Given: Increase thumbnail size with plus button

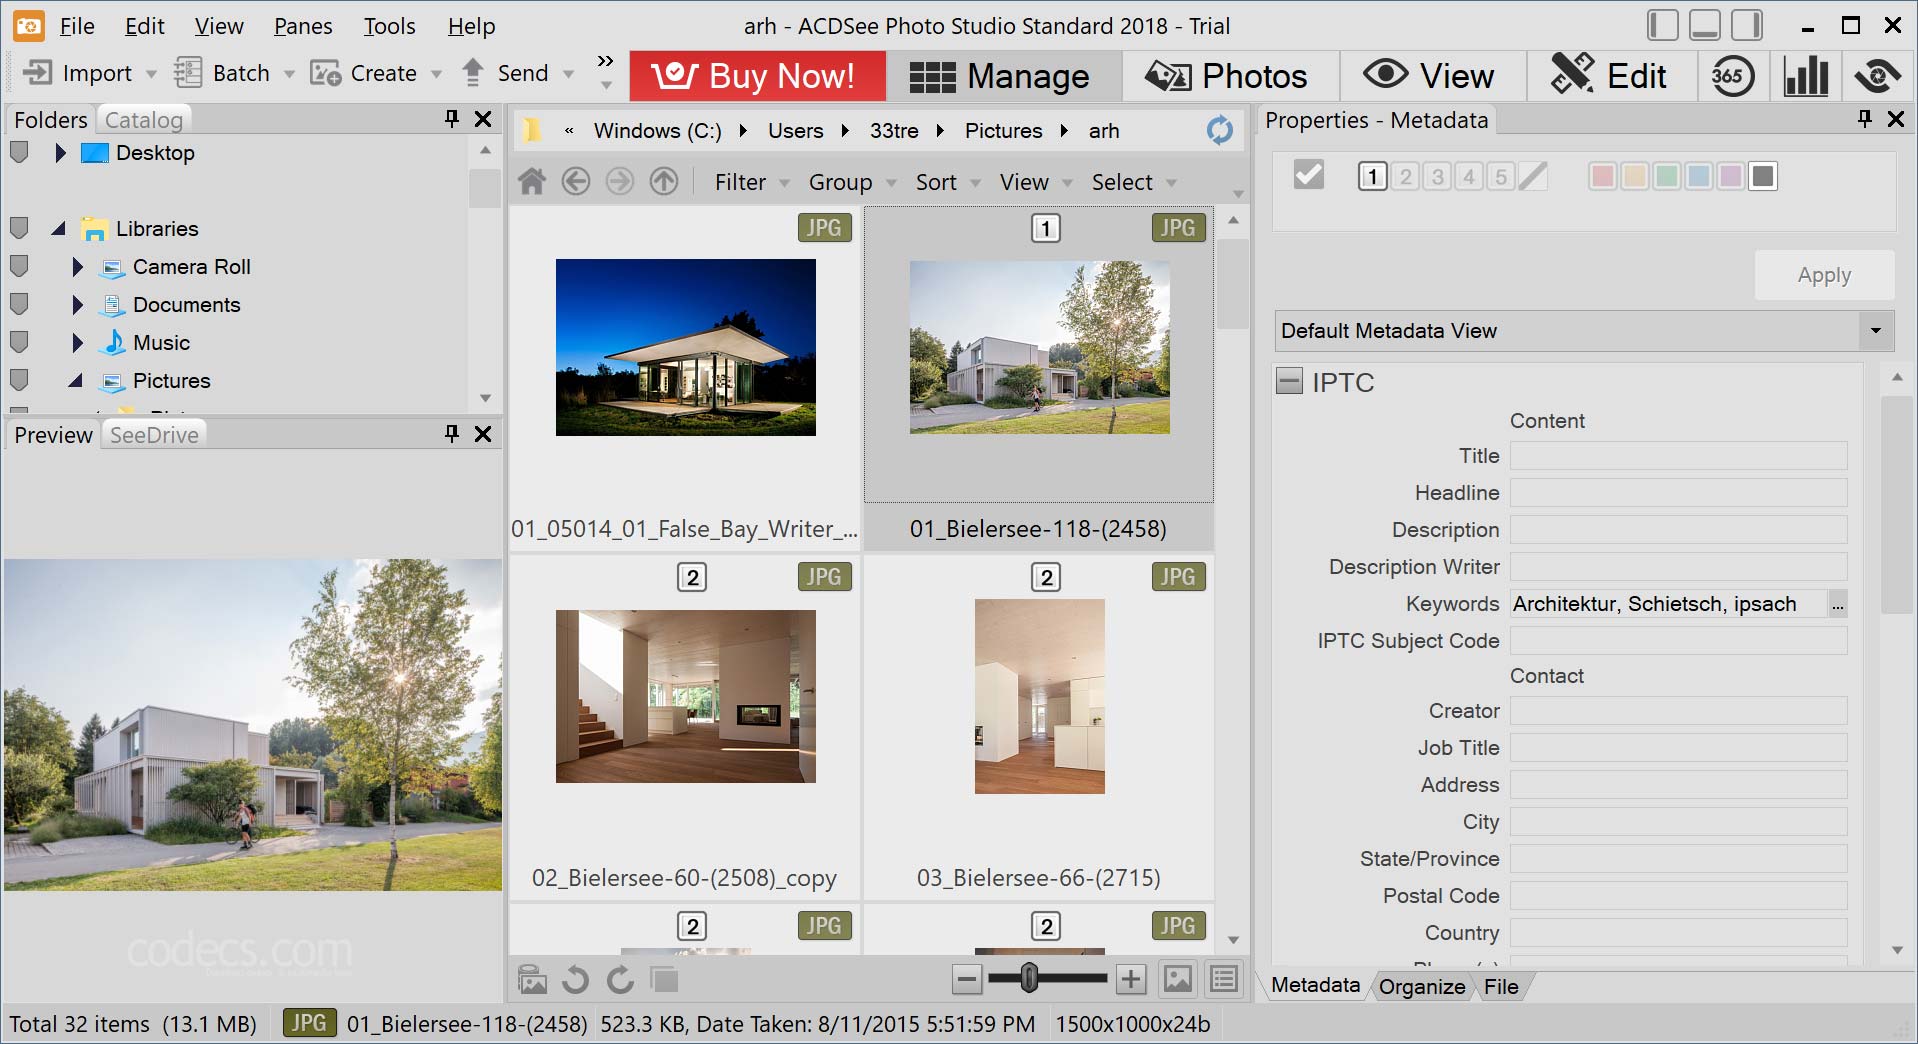Looking at the screenshot, I should [1131, 979].
